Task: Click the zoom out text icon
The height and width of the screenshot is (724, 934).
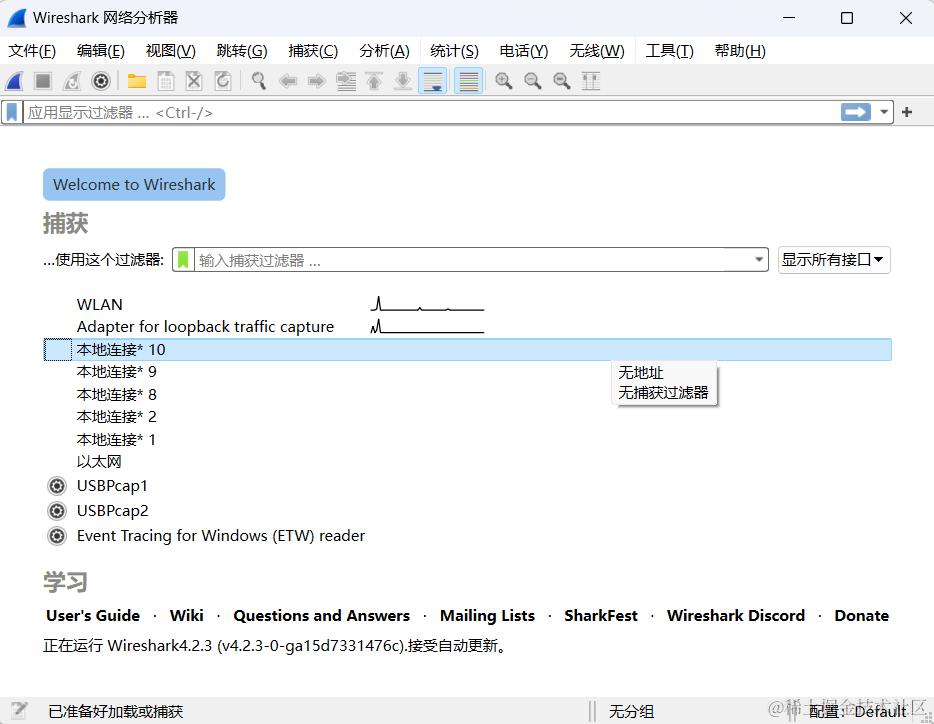Action: pyautogui.click(x=533, y=81)
